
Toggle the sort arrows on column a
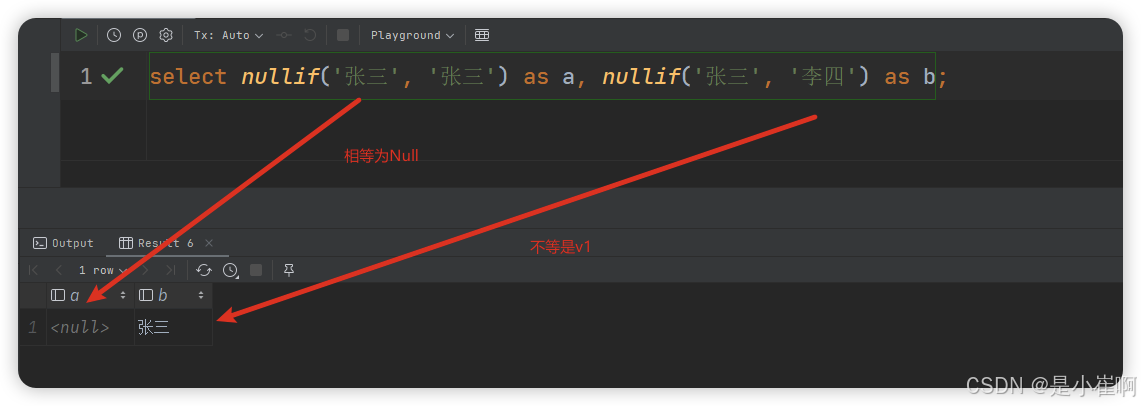(123, 295)
